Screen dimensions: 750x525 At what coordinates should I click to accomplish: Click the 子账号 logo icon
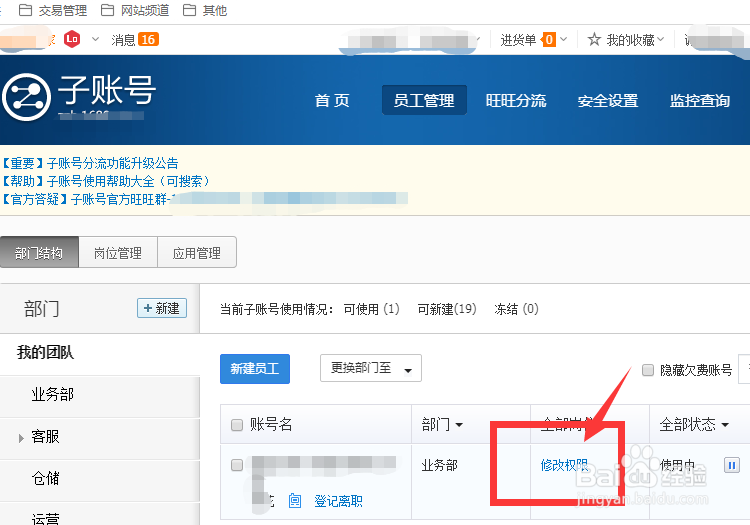pos(26,97)
